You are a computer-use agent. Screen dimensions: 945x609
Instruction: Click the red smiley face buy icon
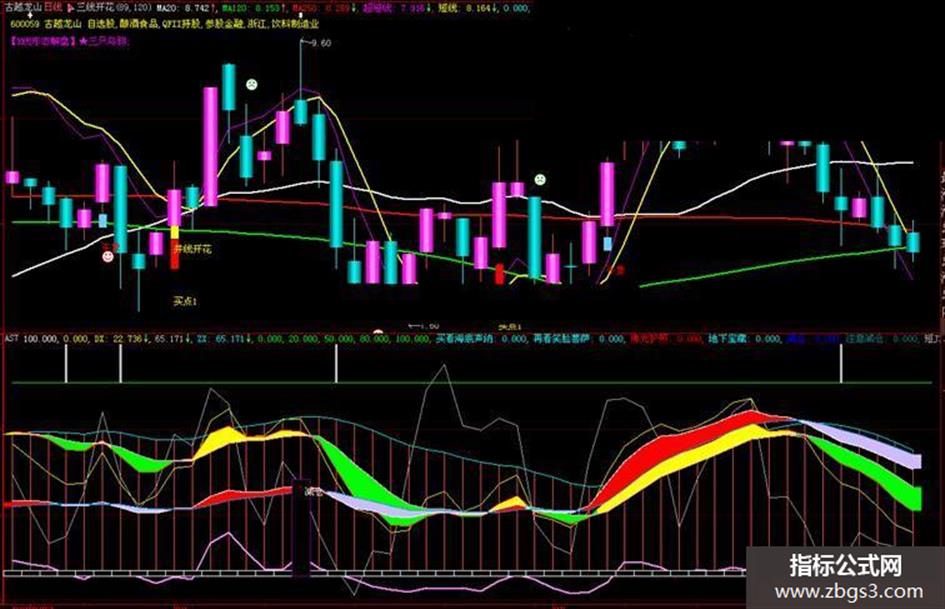(108, 257)
